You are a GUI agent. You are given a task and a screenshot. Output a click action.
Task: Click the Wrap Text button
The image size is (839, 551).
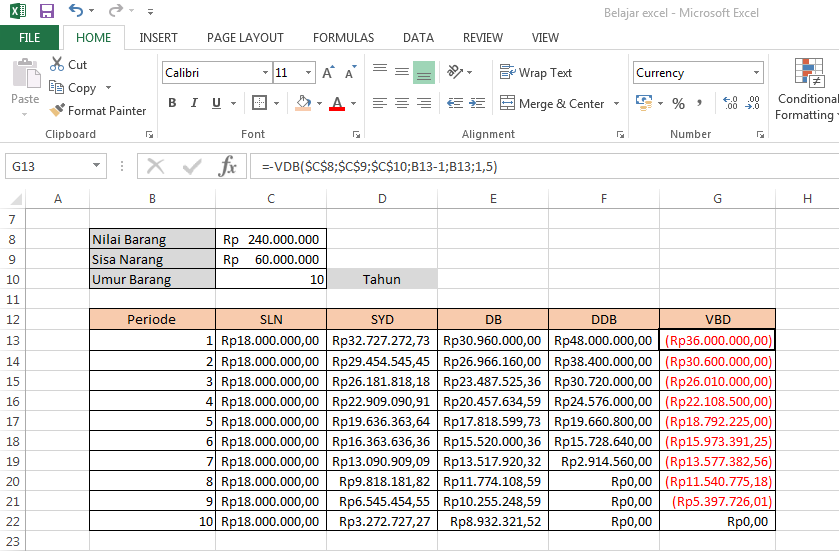pyautogui.click(x=536, y=72)
